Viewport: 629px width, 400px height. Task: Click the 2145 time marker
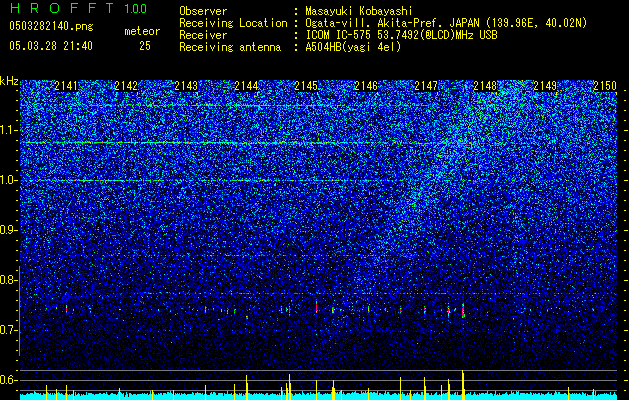pos(306,86)
